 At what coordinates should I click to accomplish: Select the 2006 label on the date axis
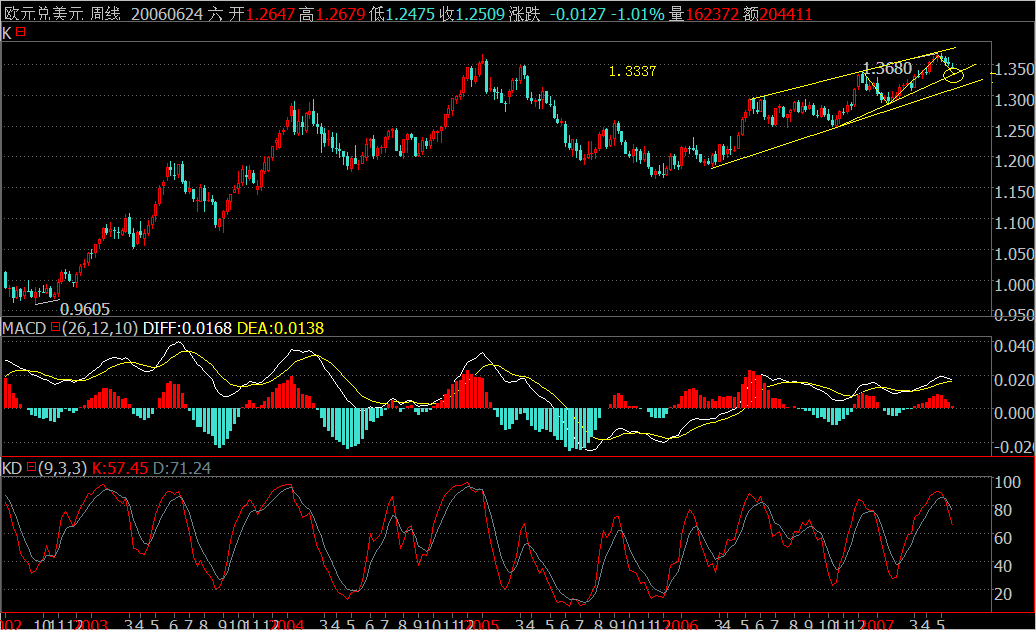pyautogui.click(x=679, y=620)
